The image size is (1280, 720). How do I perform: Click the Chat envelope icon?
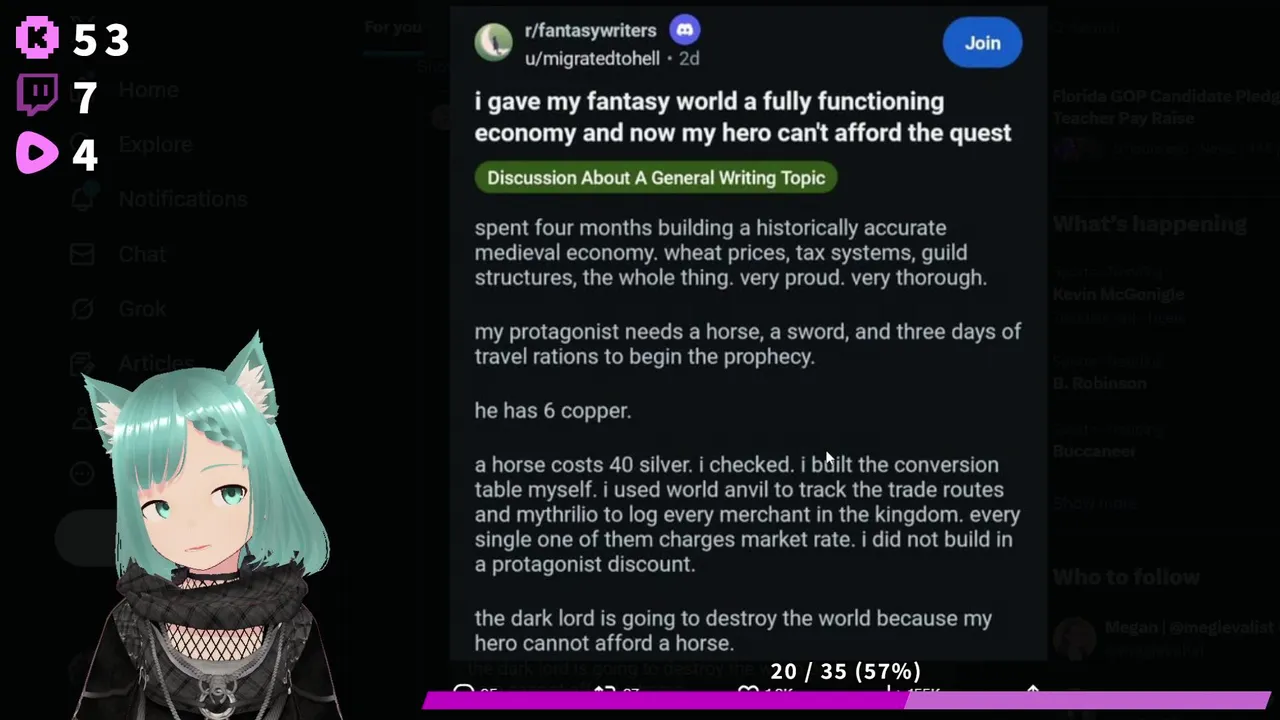pyautogui.click(x=82, y=254)
